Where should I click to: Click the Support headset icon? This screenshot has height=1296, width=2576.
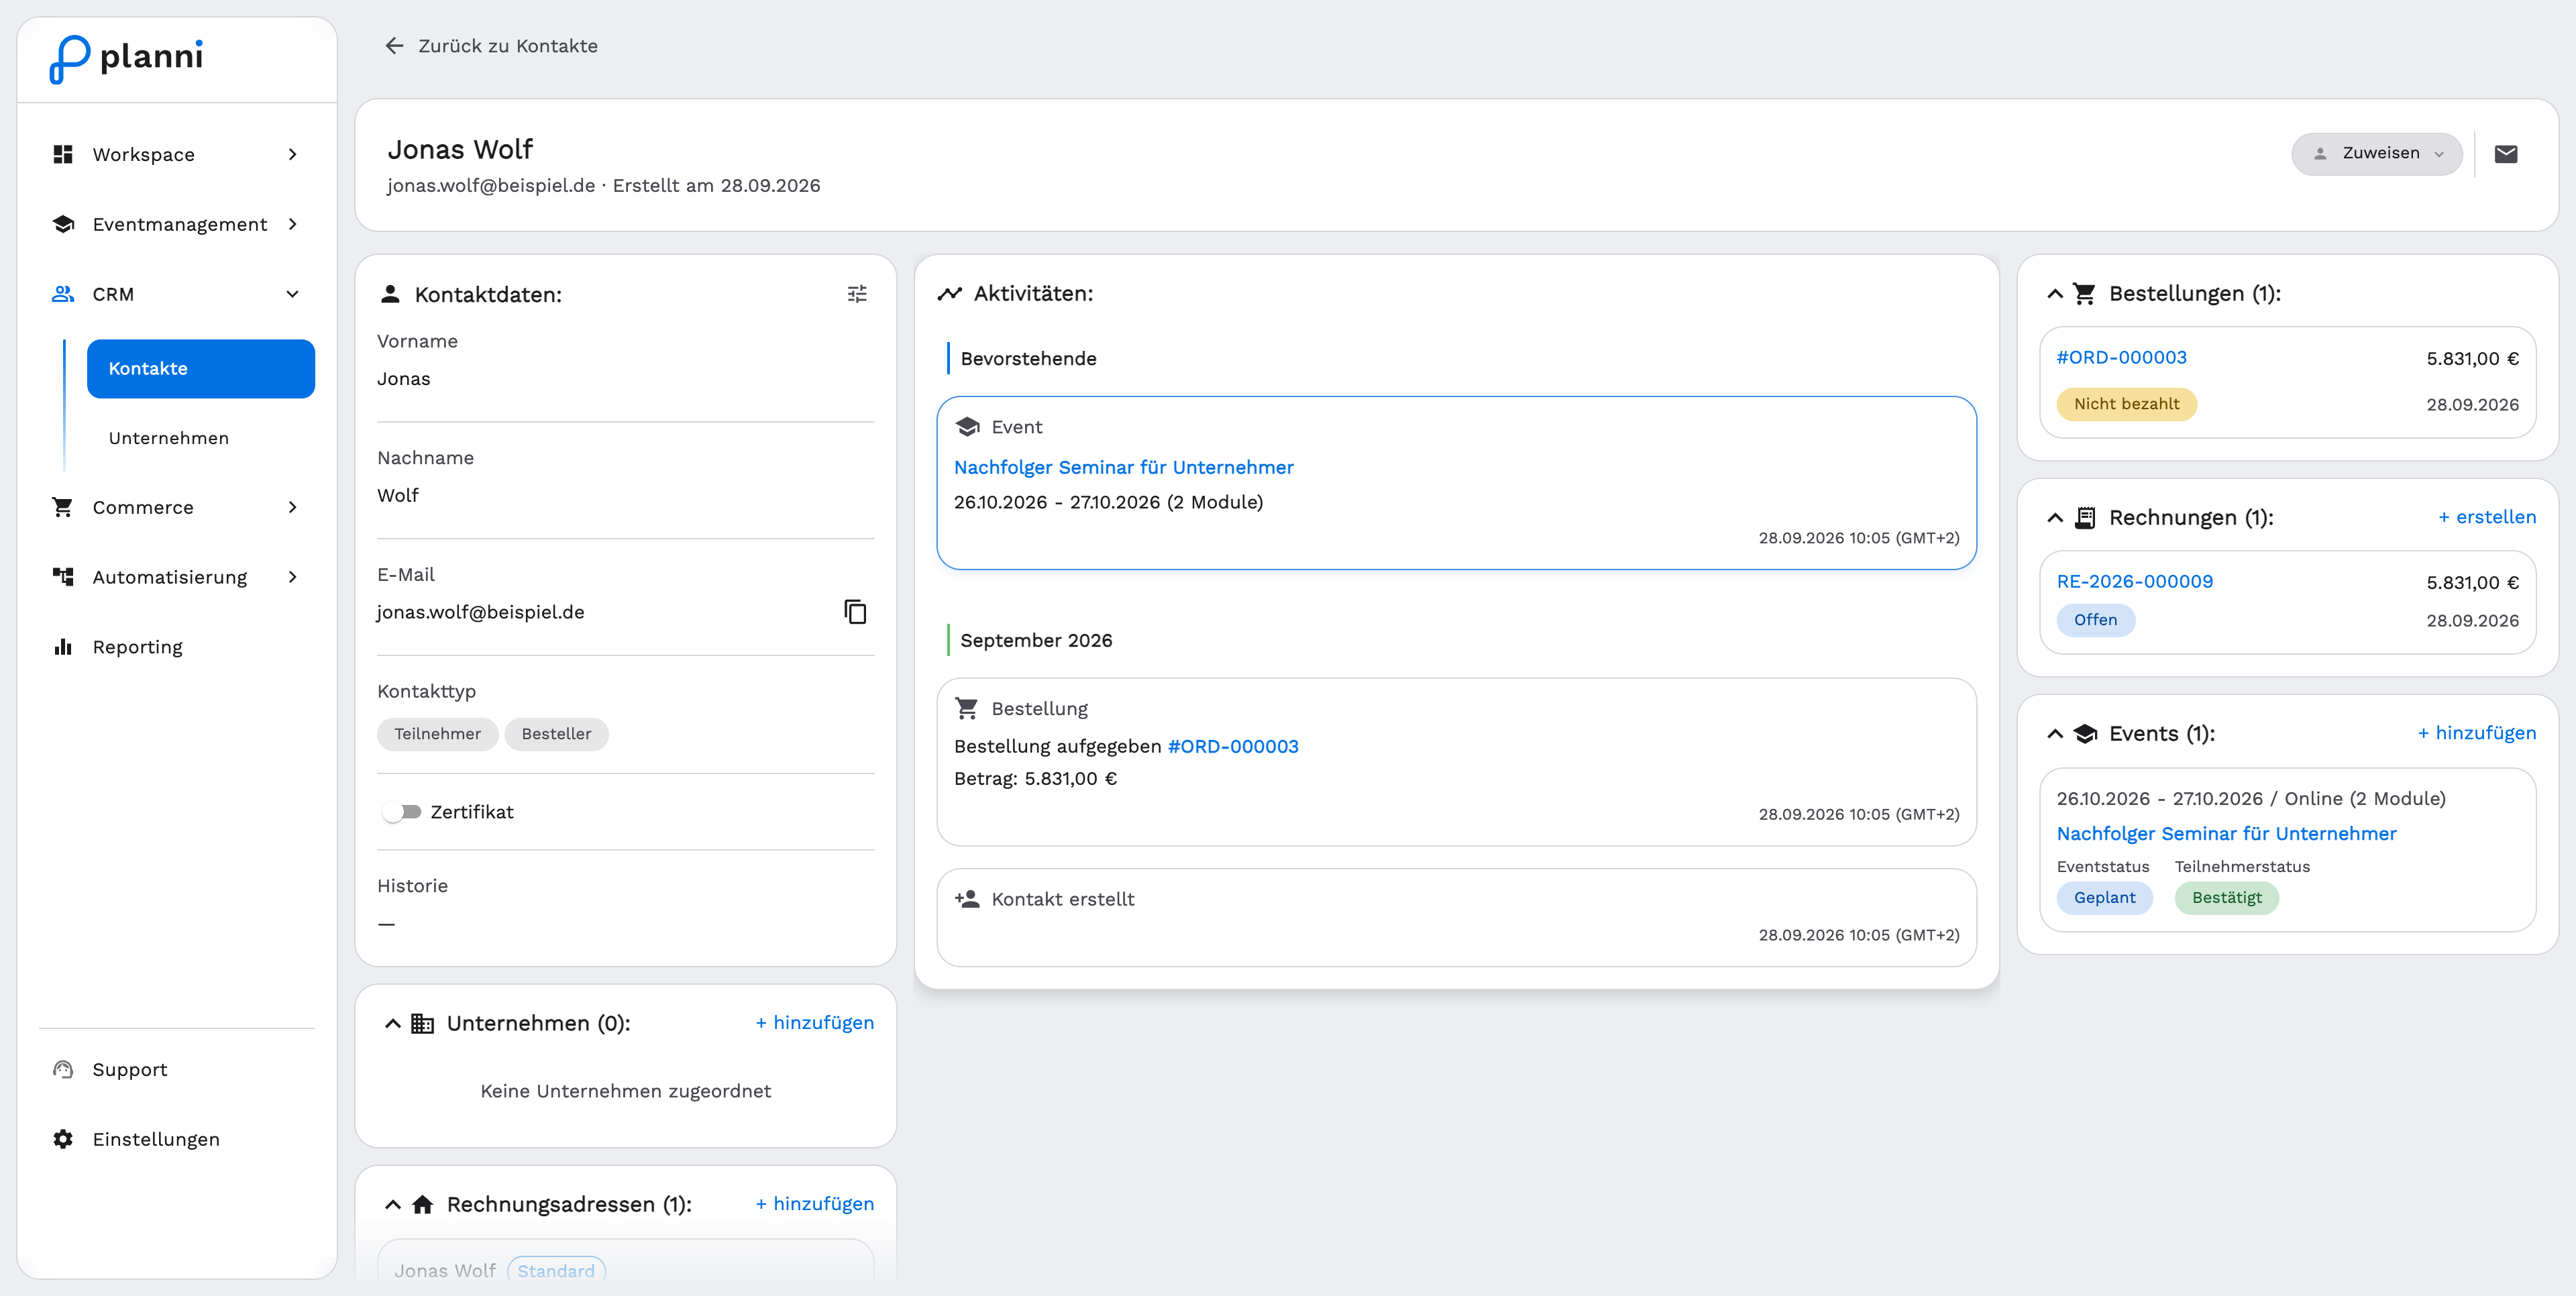click(63, 1069)
